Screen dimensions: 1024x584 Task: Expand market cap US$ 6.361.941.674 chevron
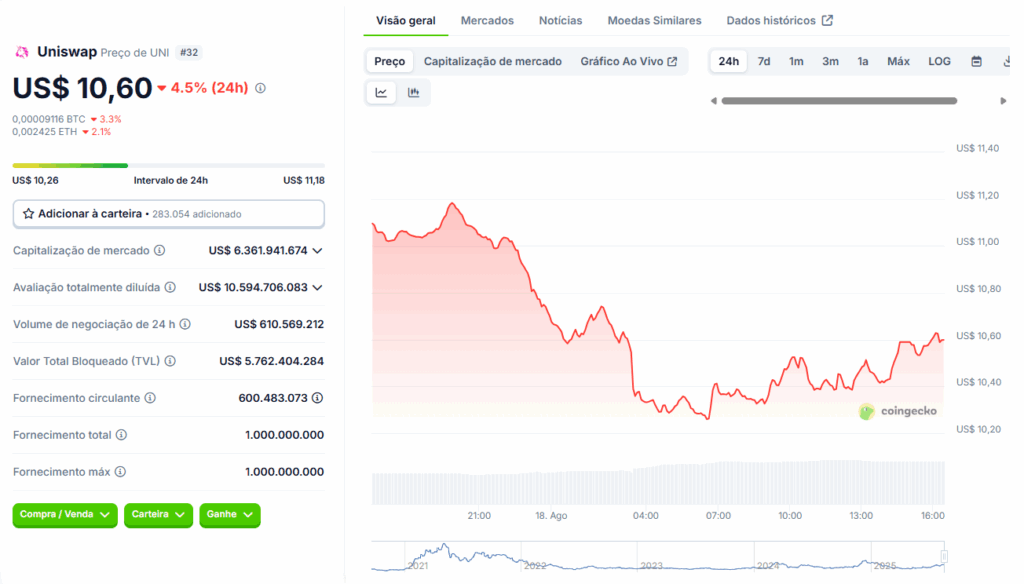point(317,251)
